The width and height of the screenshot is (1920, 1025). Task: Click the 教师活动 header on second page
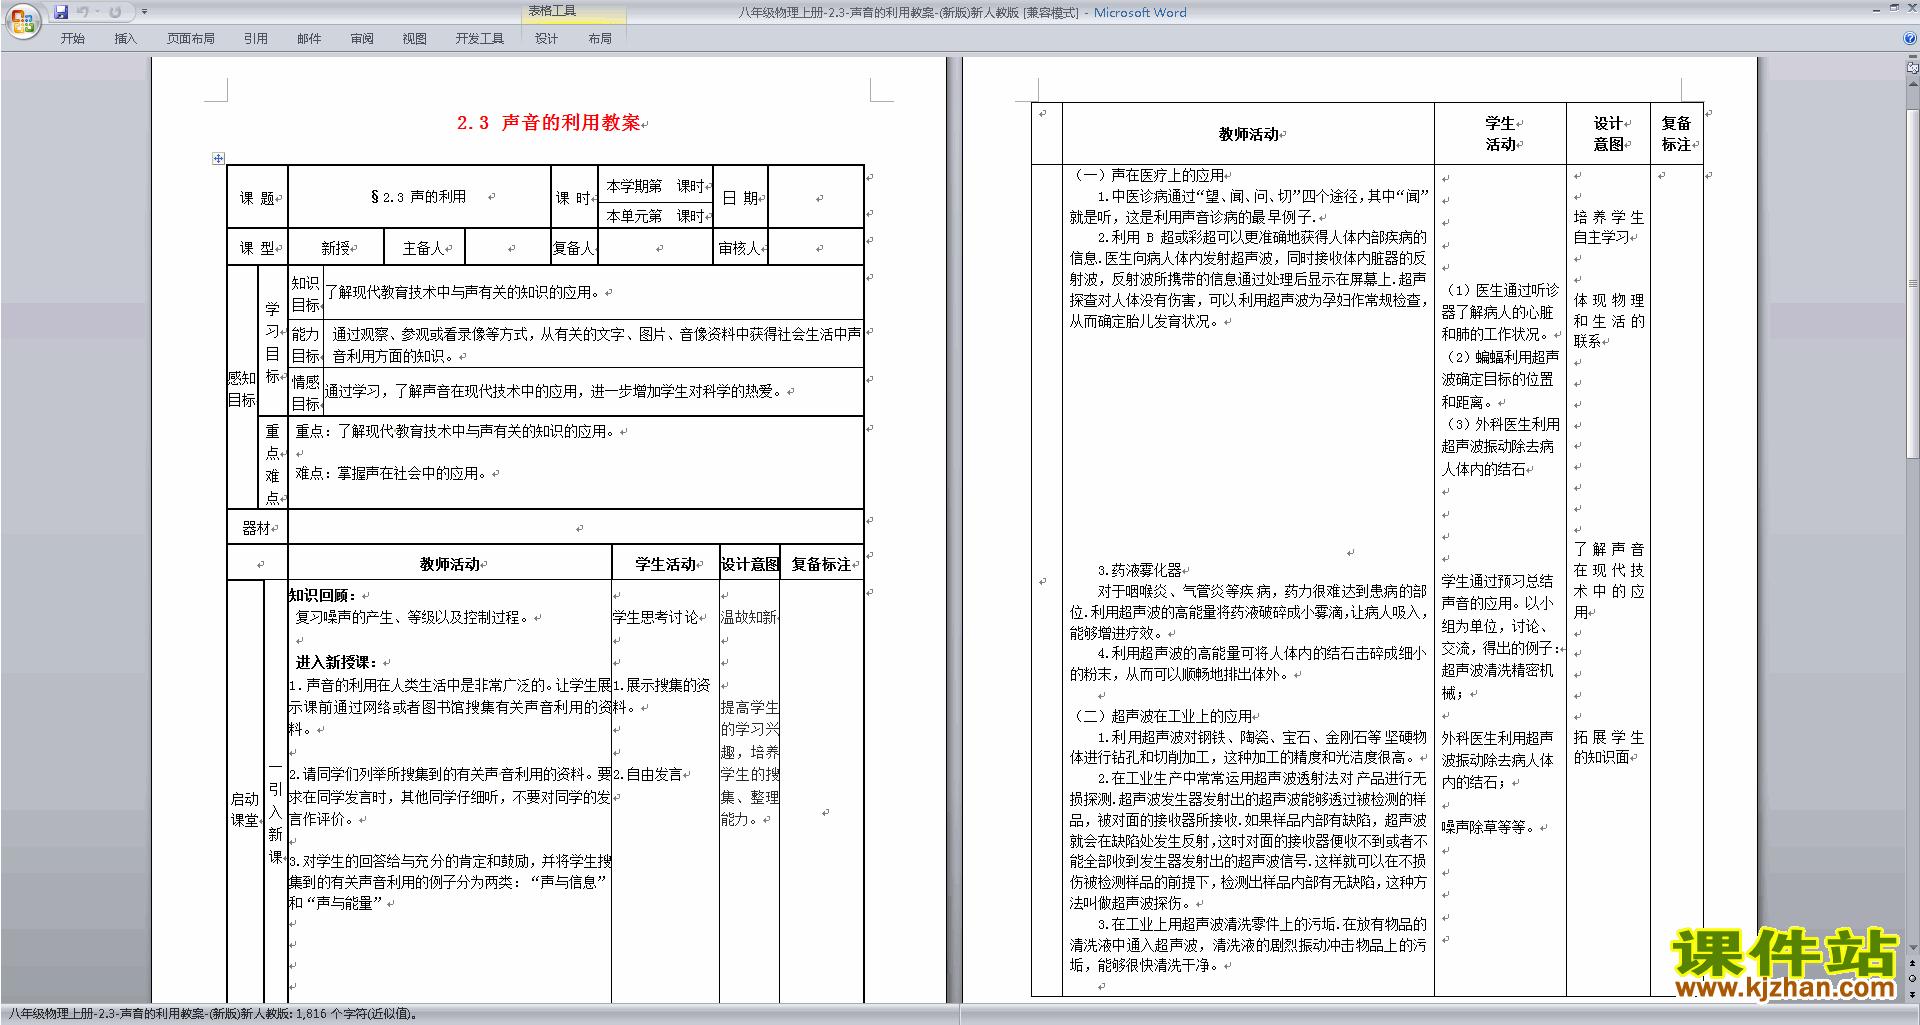pyautogui.click(x=1248, y=134)
